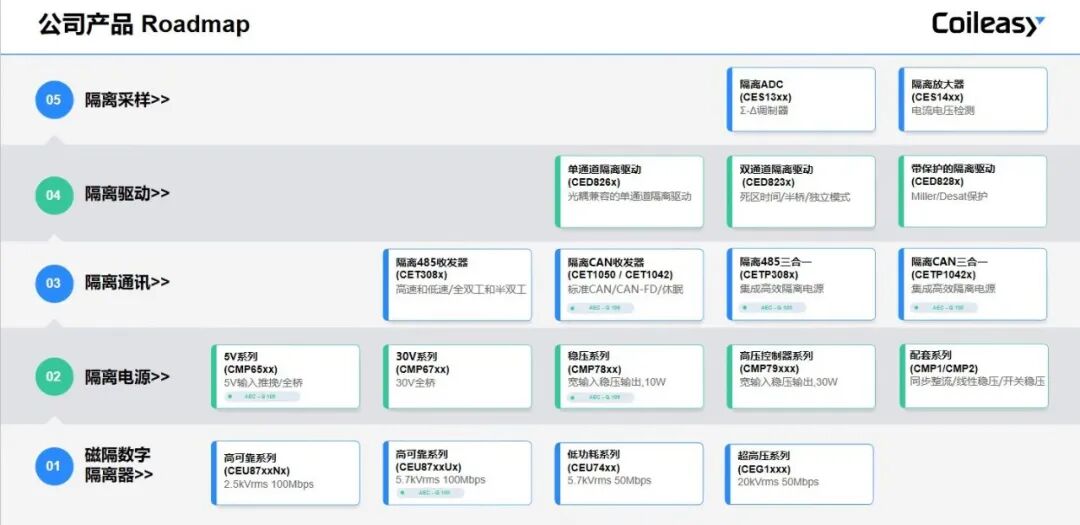Select the 高可靠系列 (CEU87xxUx) card

tap(457, 473)
